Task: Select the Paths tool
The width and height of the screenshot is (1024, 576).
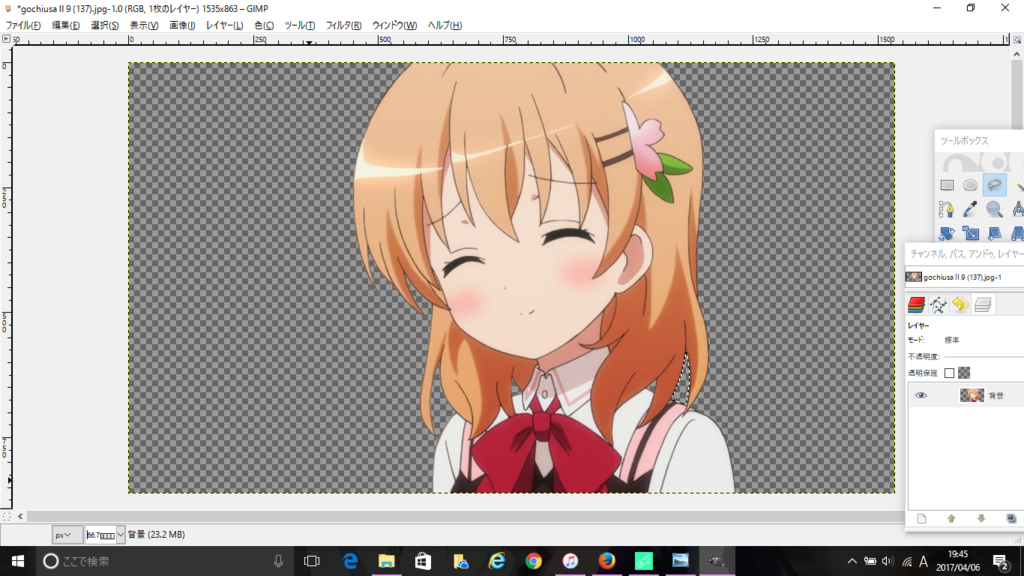Action: (x=948, y=208)
